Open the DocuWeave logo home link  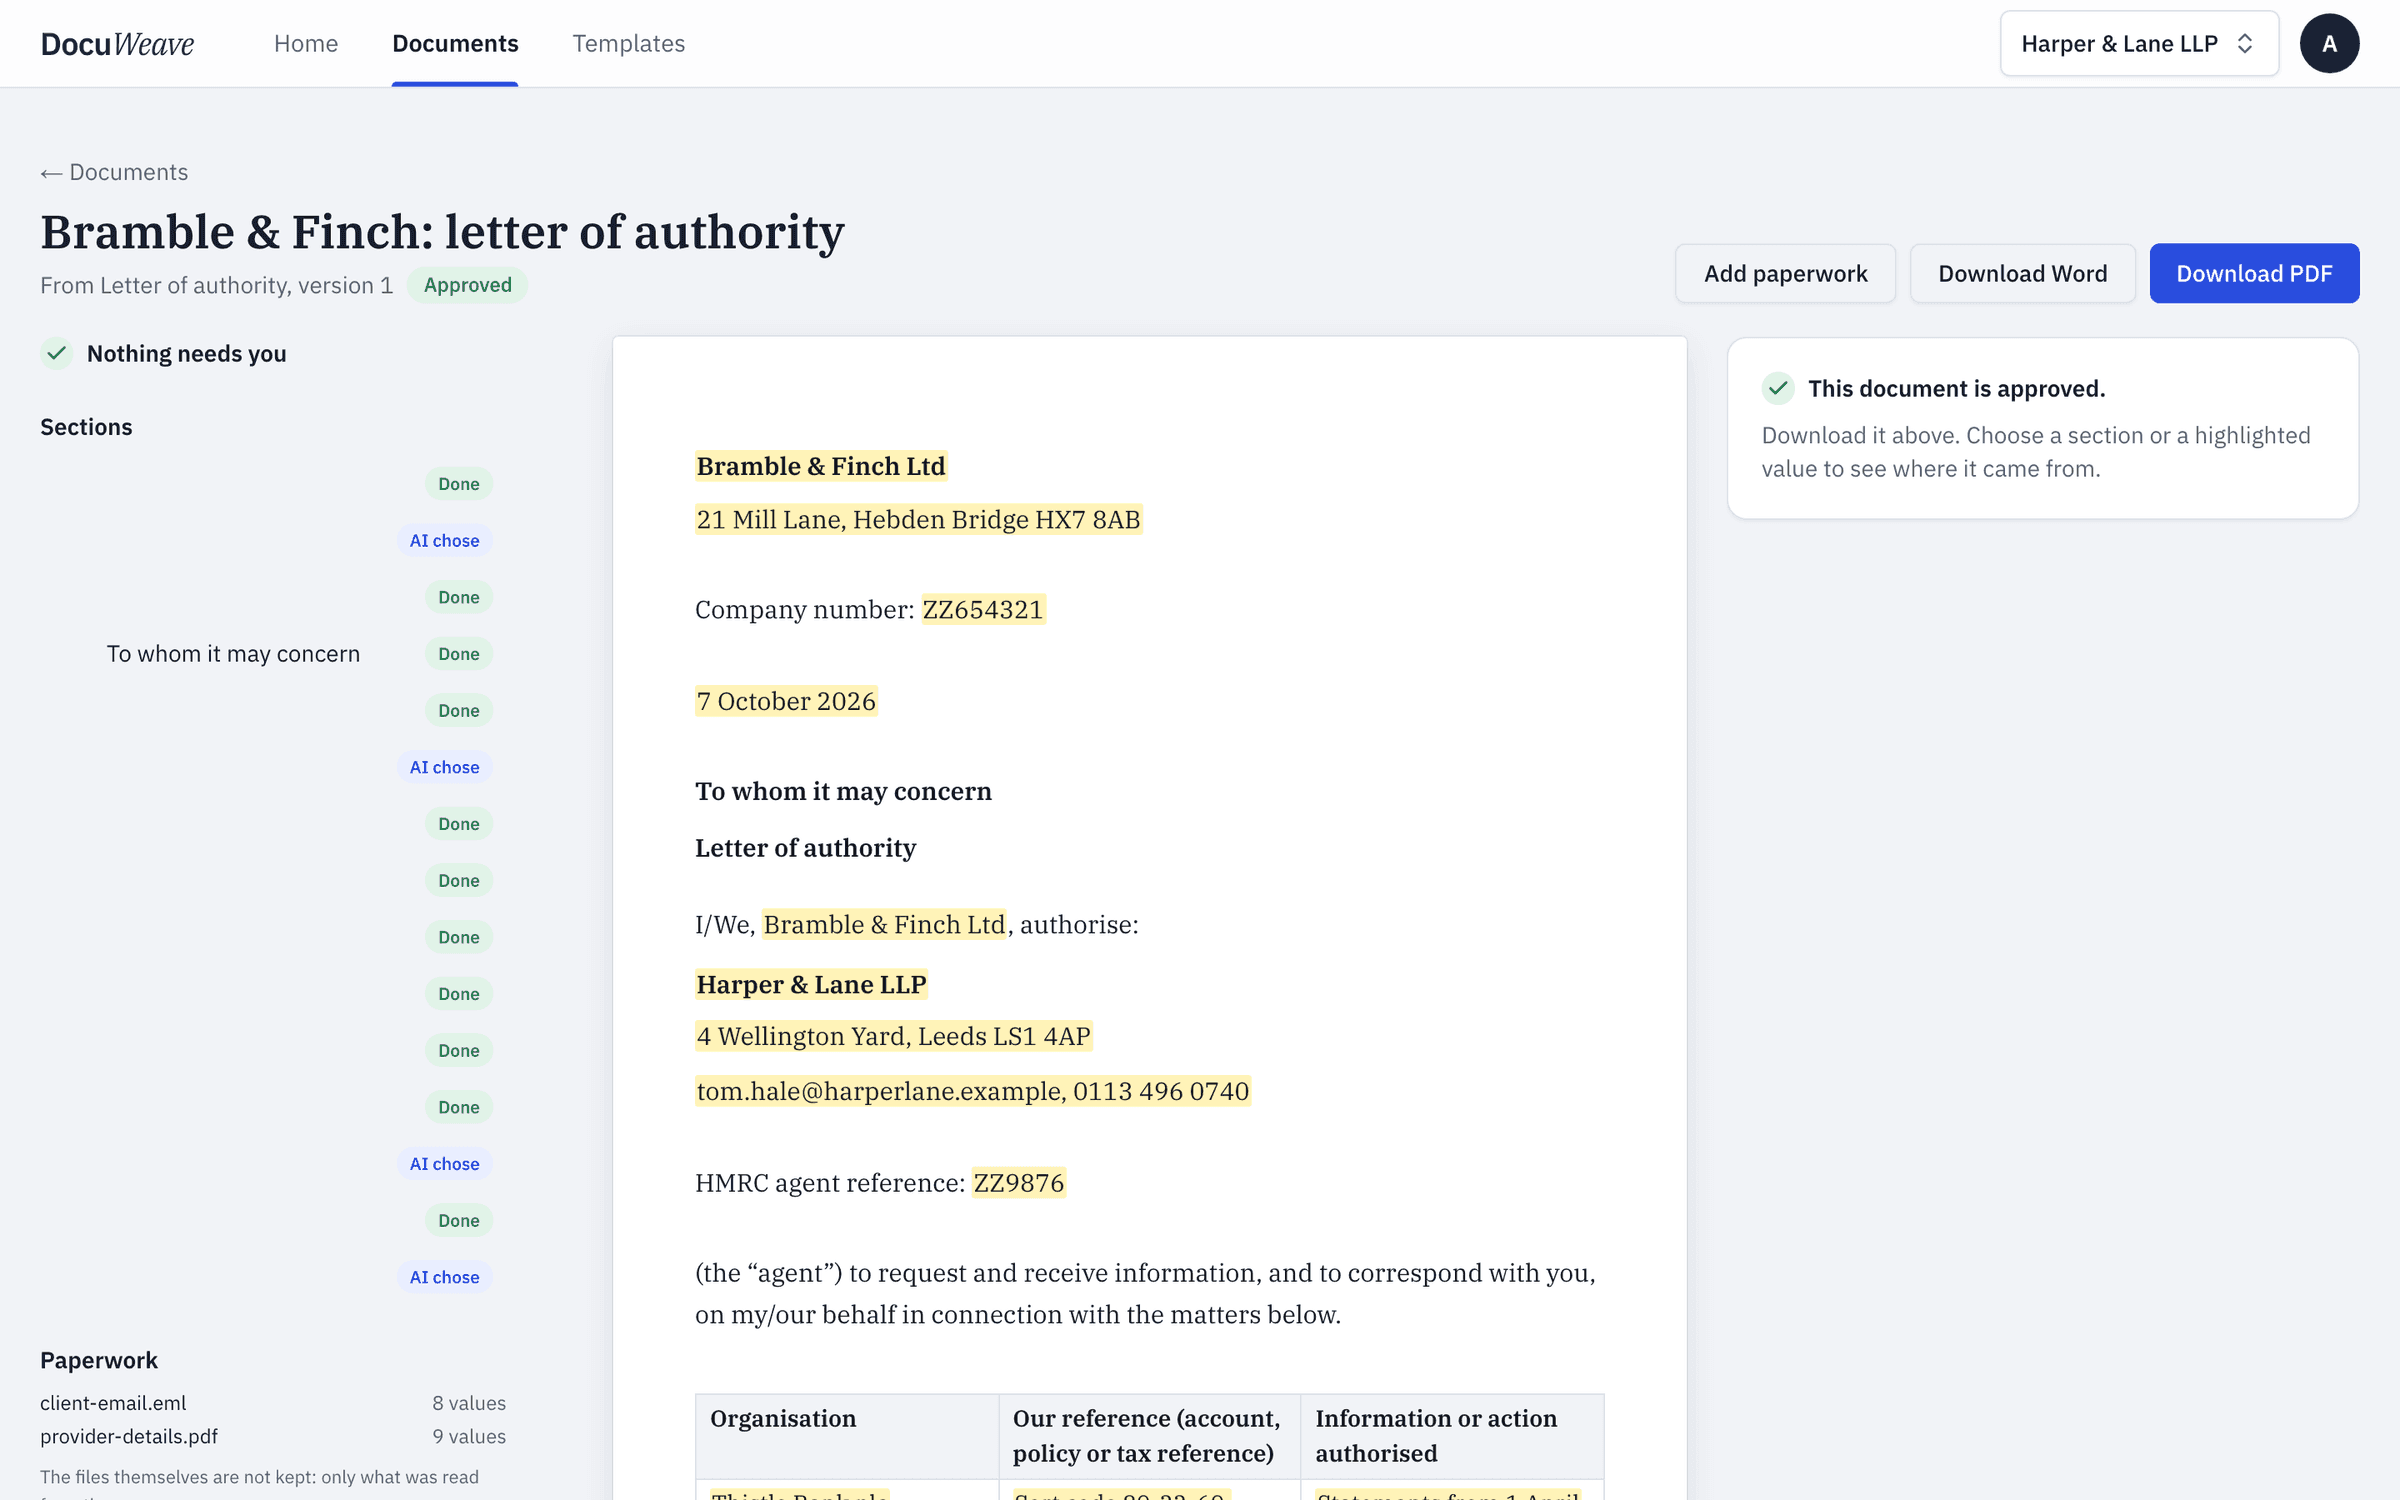pyautogui.click(x=117, y=43)
